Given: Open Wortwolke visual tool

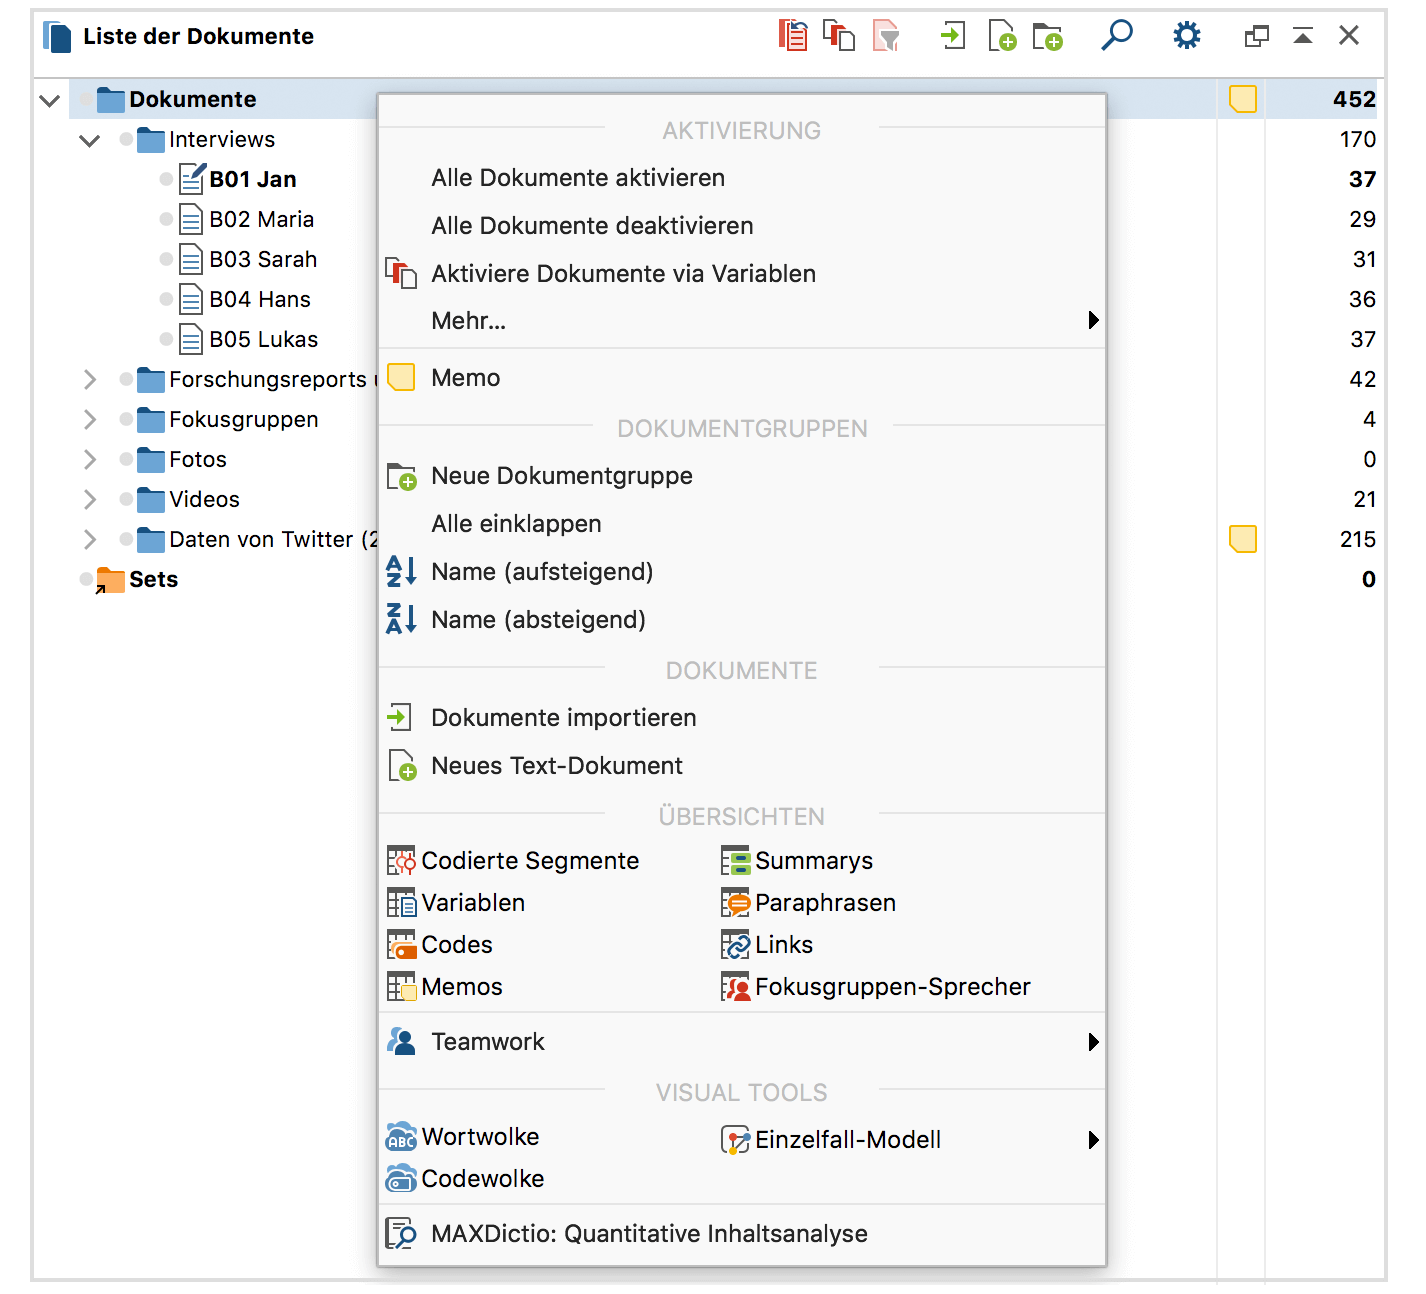Looking at the screenshot, I should pos(479,1137).
